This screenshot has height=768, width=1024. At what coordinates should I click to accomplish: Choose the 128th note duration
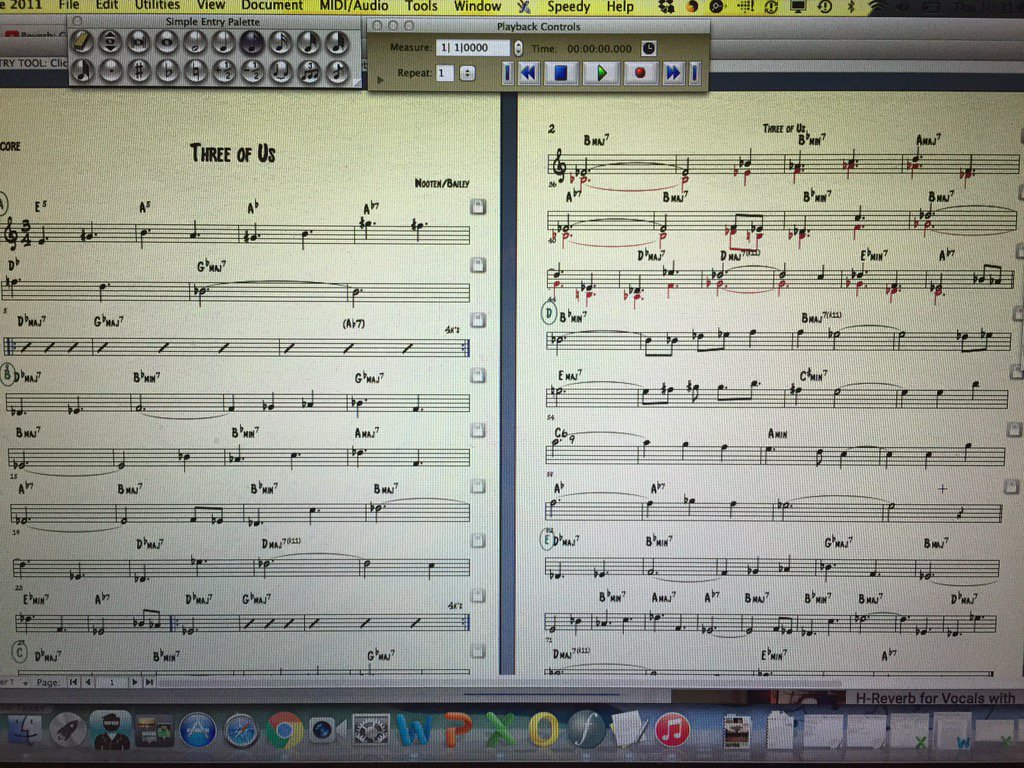(x=82, y=71)
